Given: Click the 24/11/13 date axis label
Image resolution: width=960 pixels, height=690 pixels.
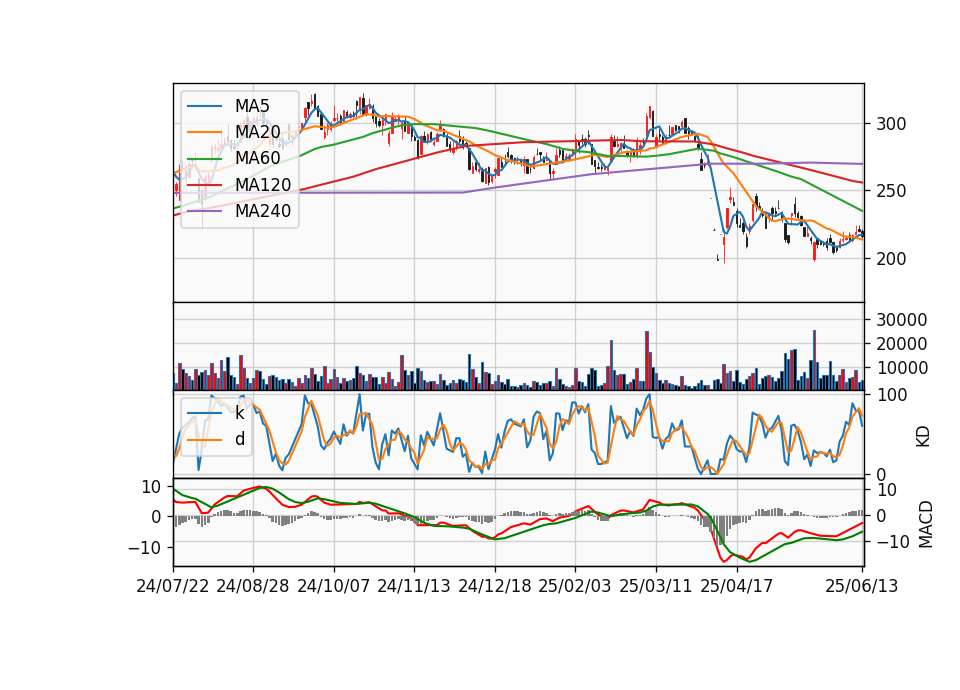Looking at the screenshot, I should [x=414, y=586].
